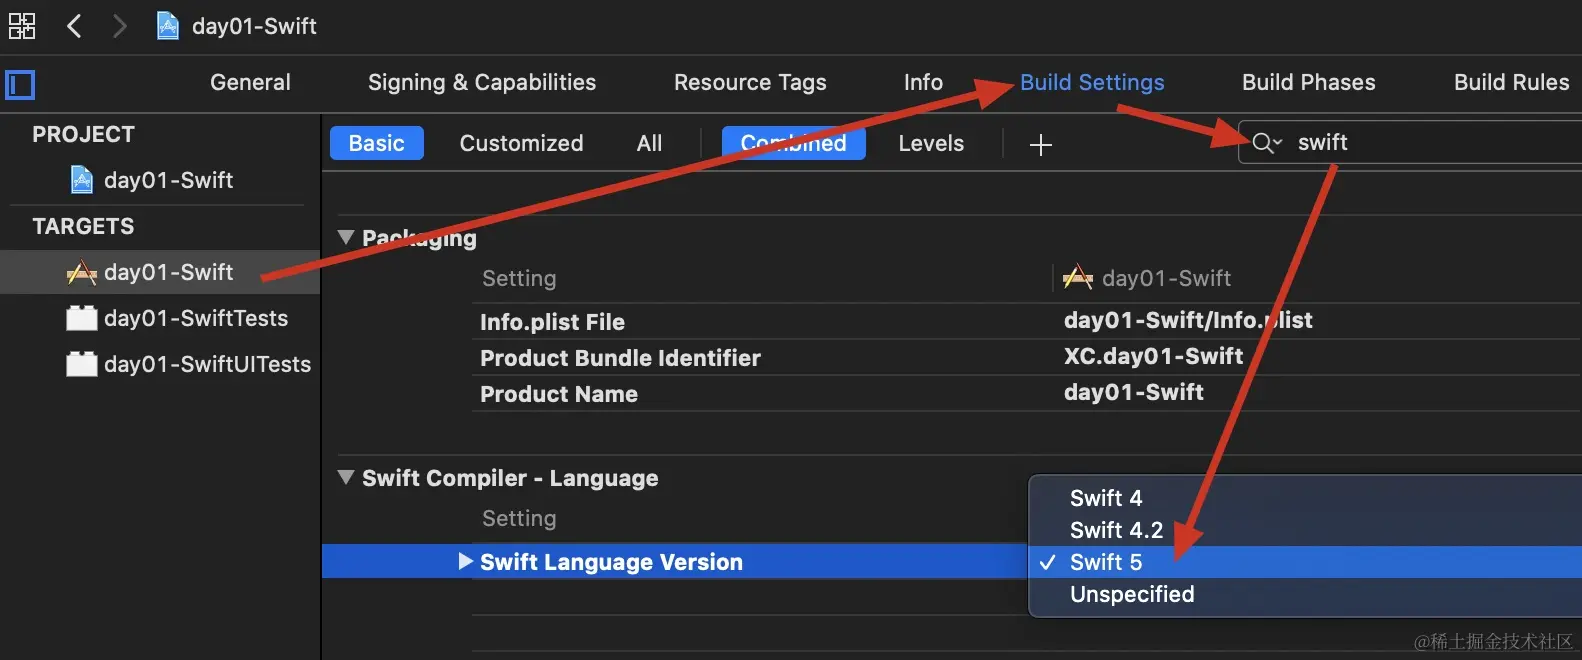Go back with the left chevron

74,26
